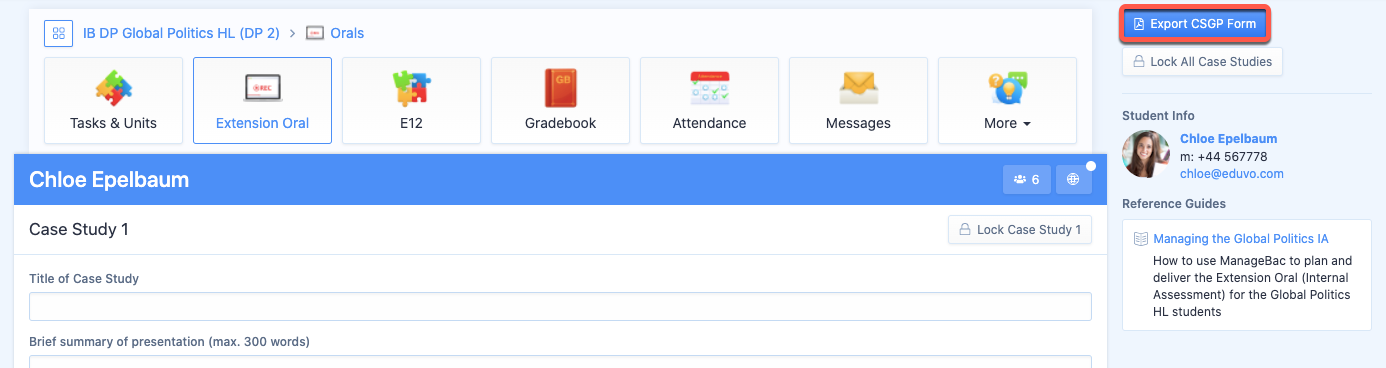This screenshot has height=368, width=1386.
Task: Show the 6 students group button
Action: point(1026,180)
